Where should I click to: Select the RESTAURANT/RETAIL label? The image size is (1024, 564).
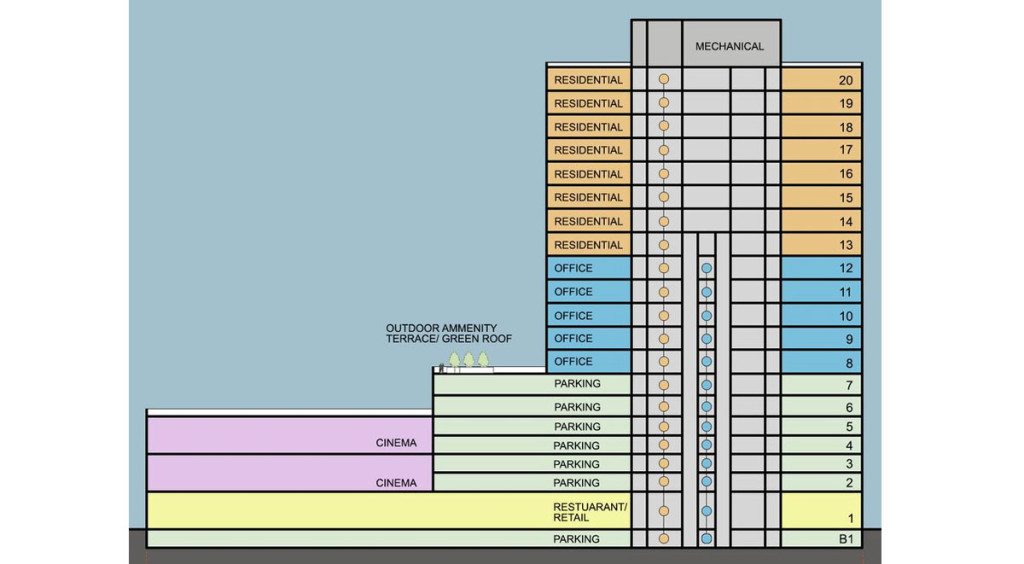click(590, 513)
